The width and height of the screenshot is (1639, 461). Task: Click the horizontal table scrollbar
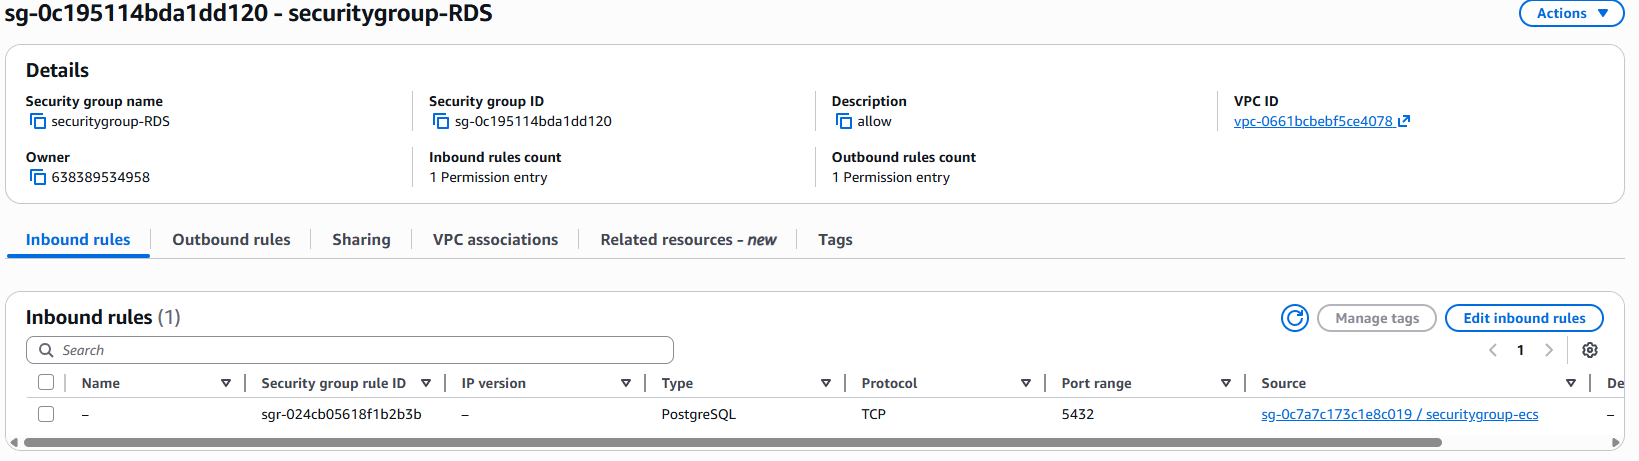pos(732,442)
